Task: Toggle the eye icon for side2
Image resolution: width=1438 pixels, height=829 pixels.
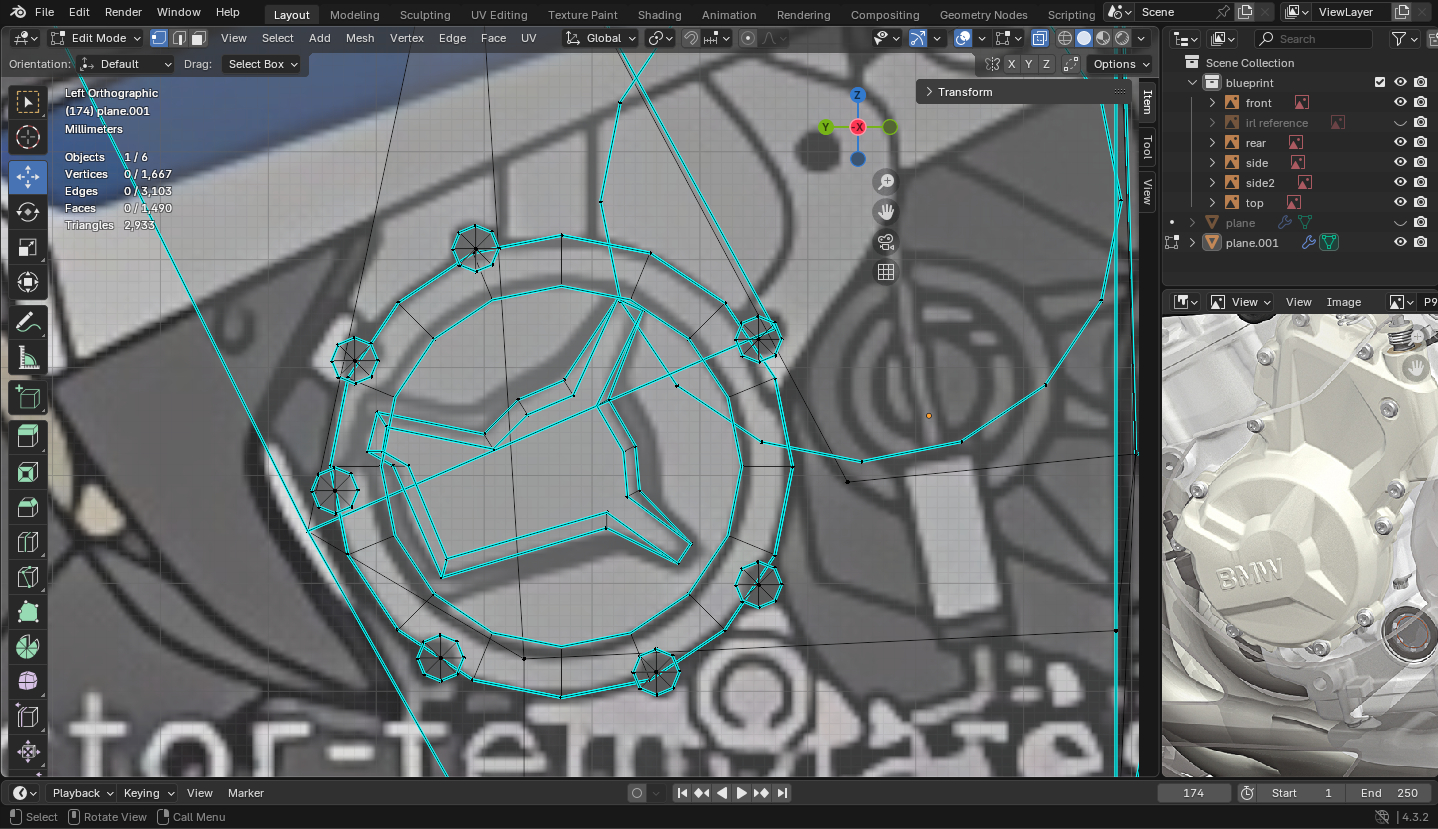Action: 1400,182
